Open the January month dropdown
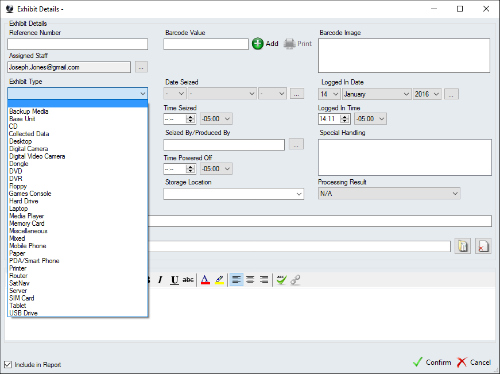Screen dimensions: 500x374 376,94
